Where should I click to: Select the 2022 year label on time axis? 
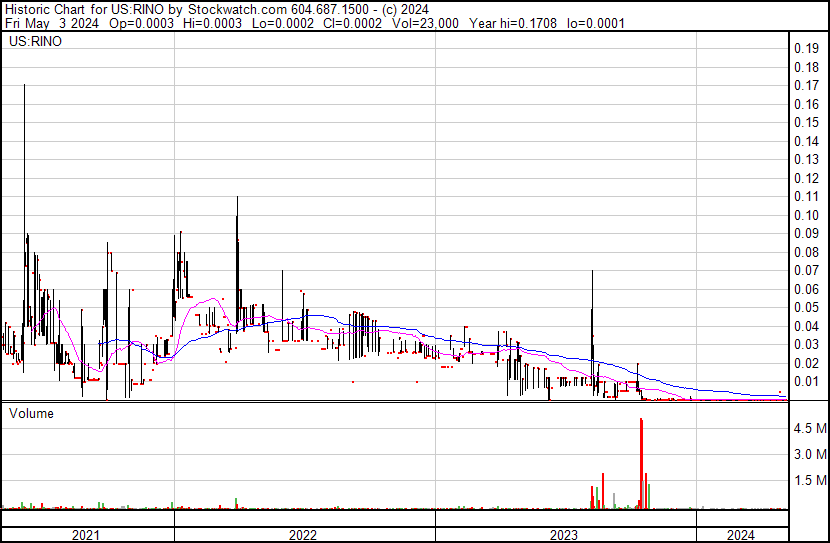[303, 534]
